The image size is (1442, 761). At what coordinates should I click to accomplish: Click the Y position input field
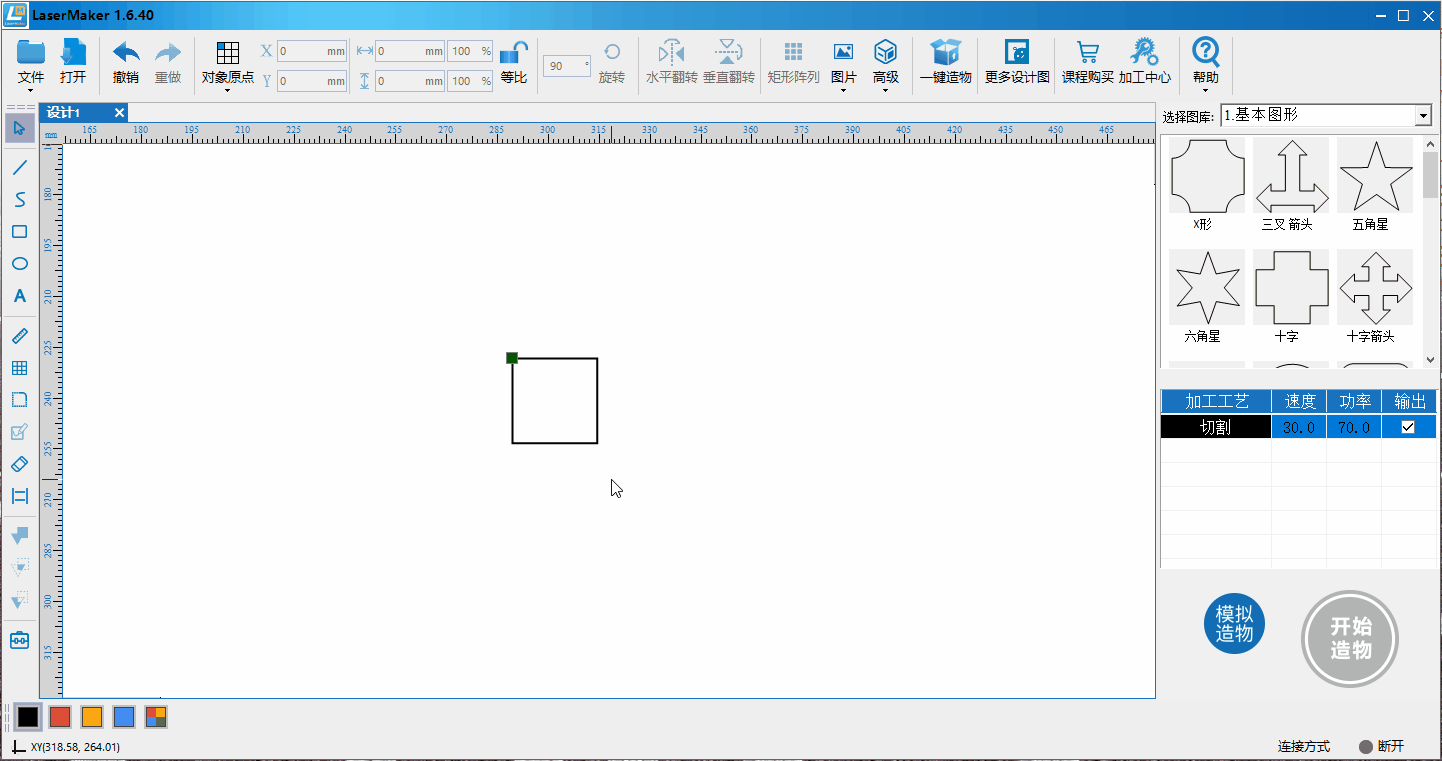coord(312,81)
